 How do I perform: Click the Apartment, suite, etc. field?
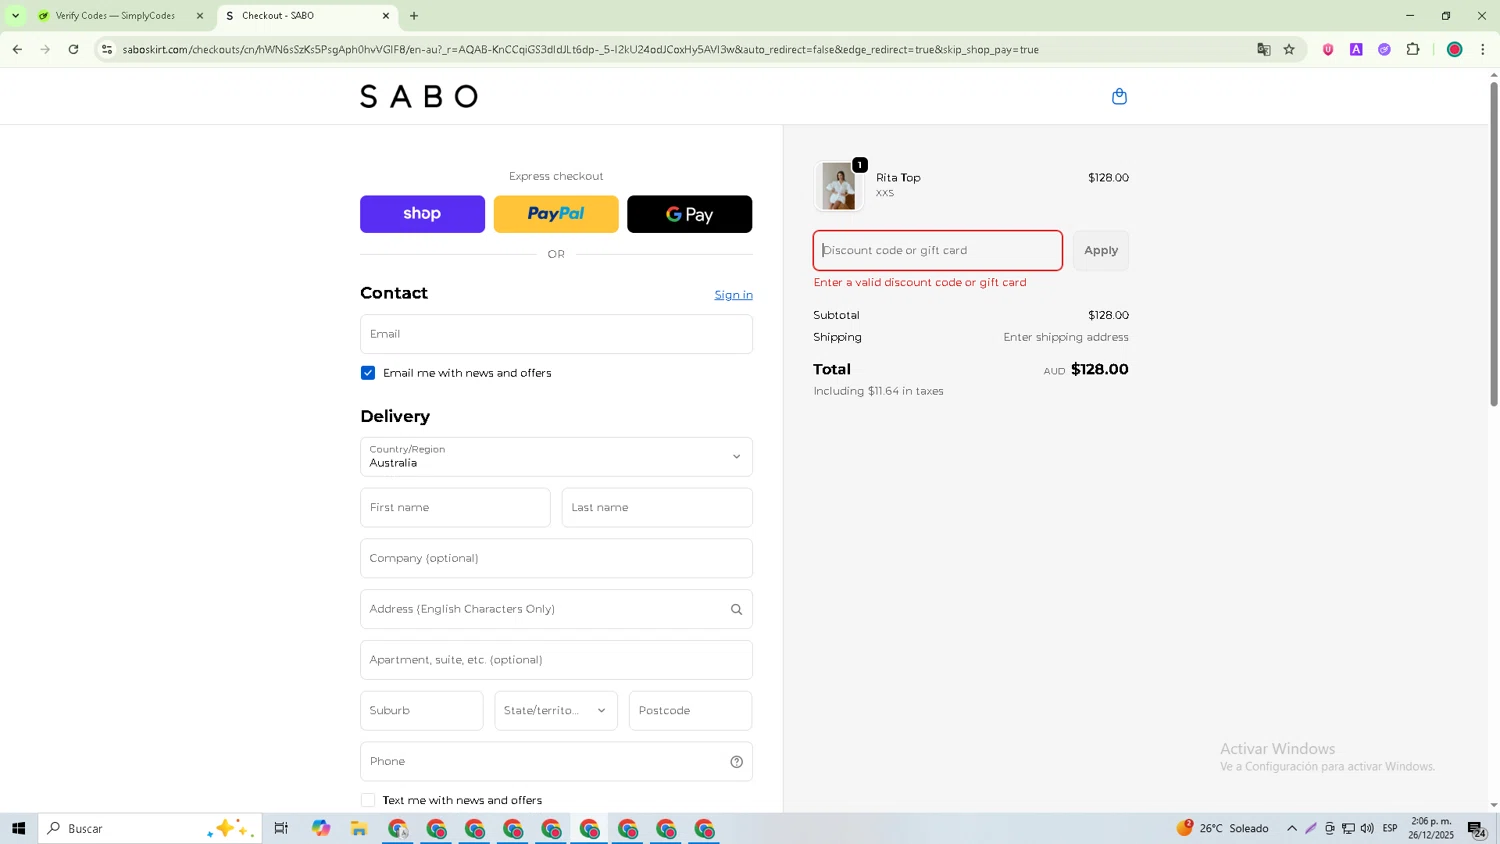(x=556, y=660)
